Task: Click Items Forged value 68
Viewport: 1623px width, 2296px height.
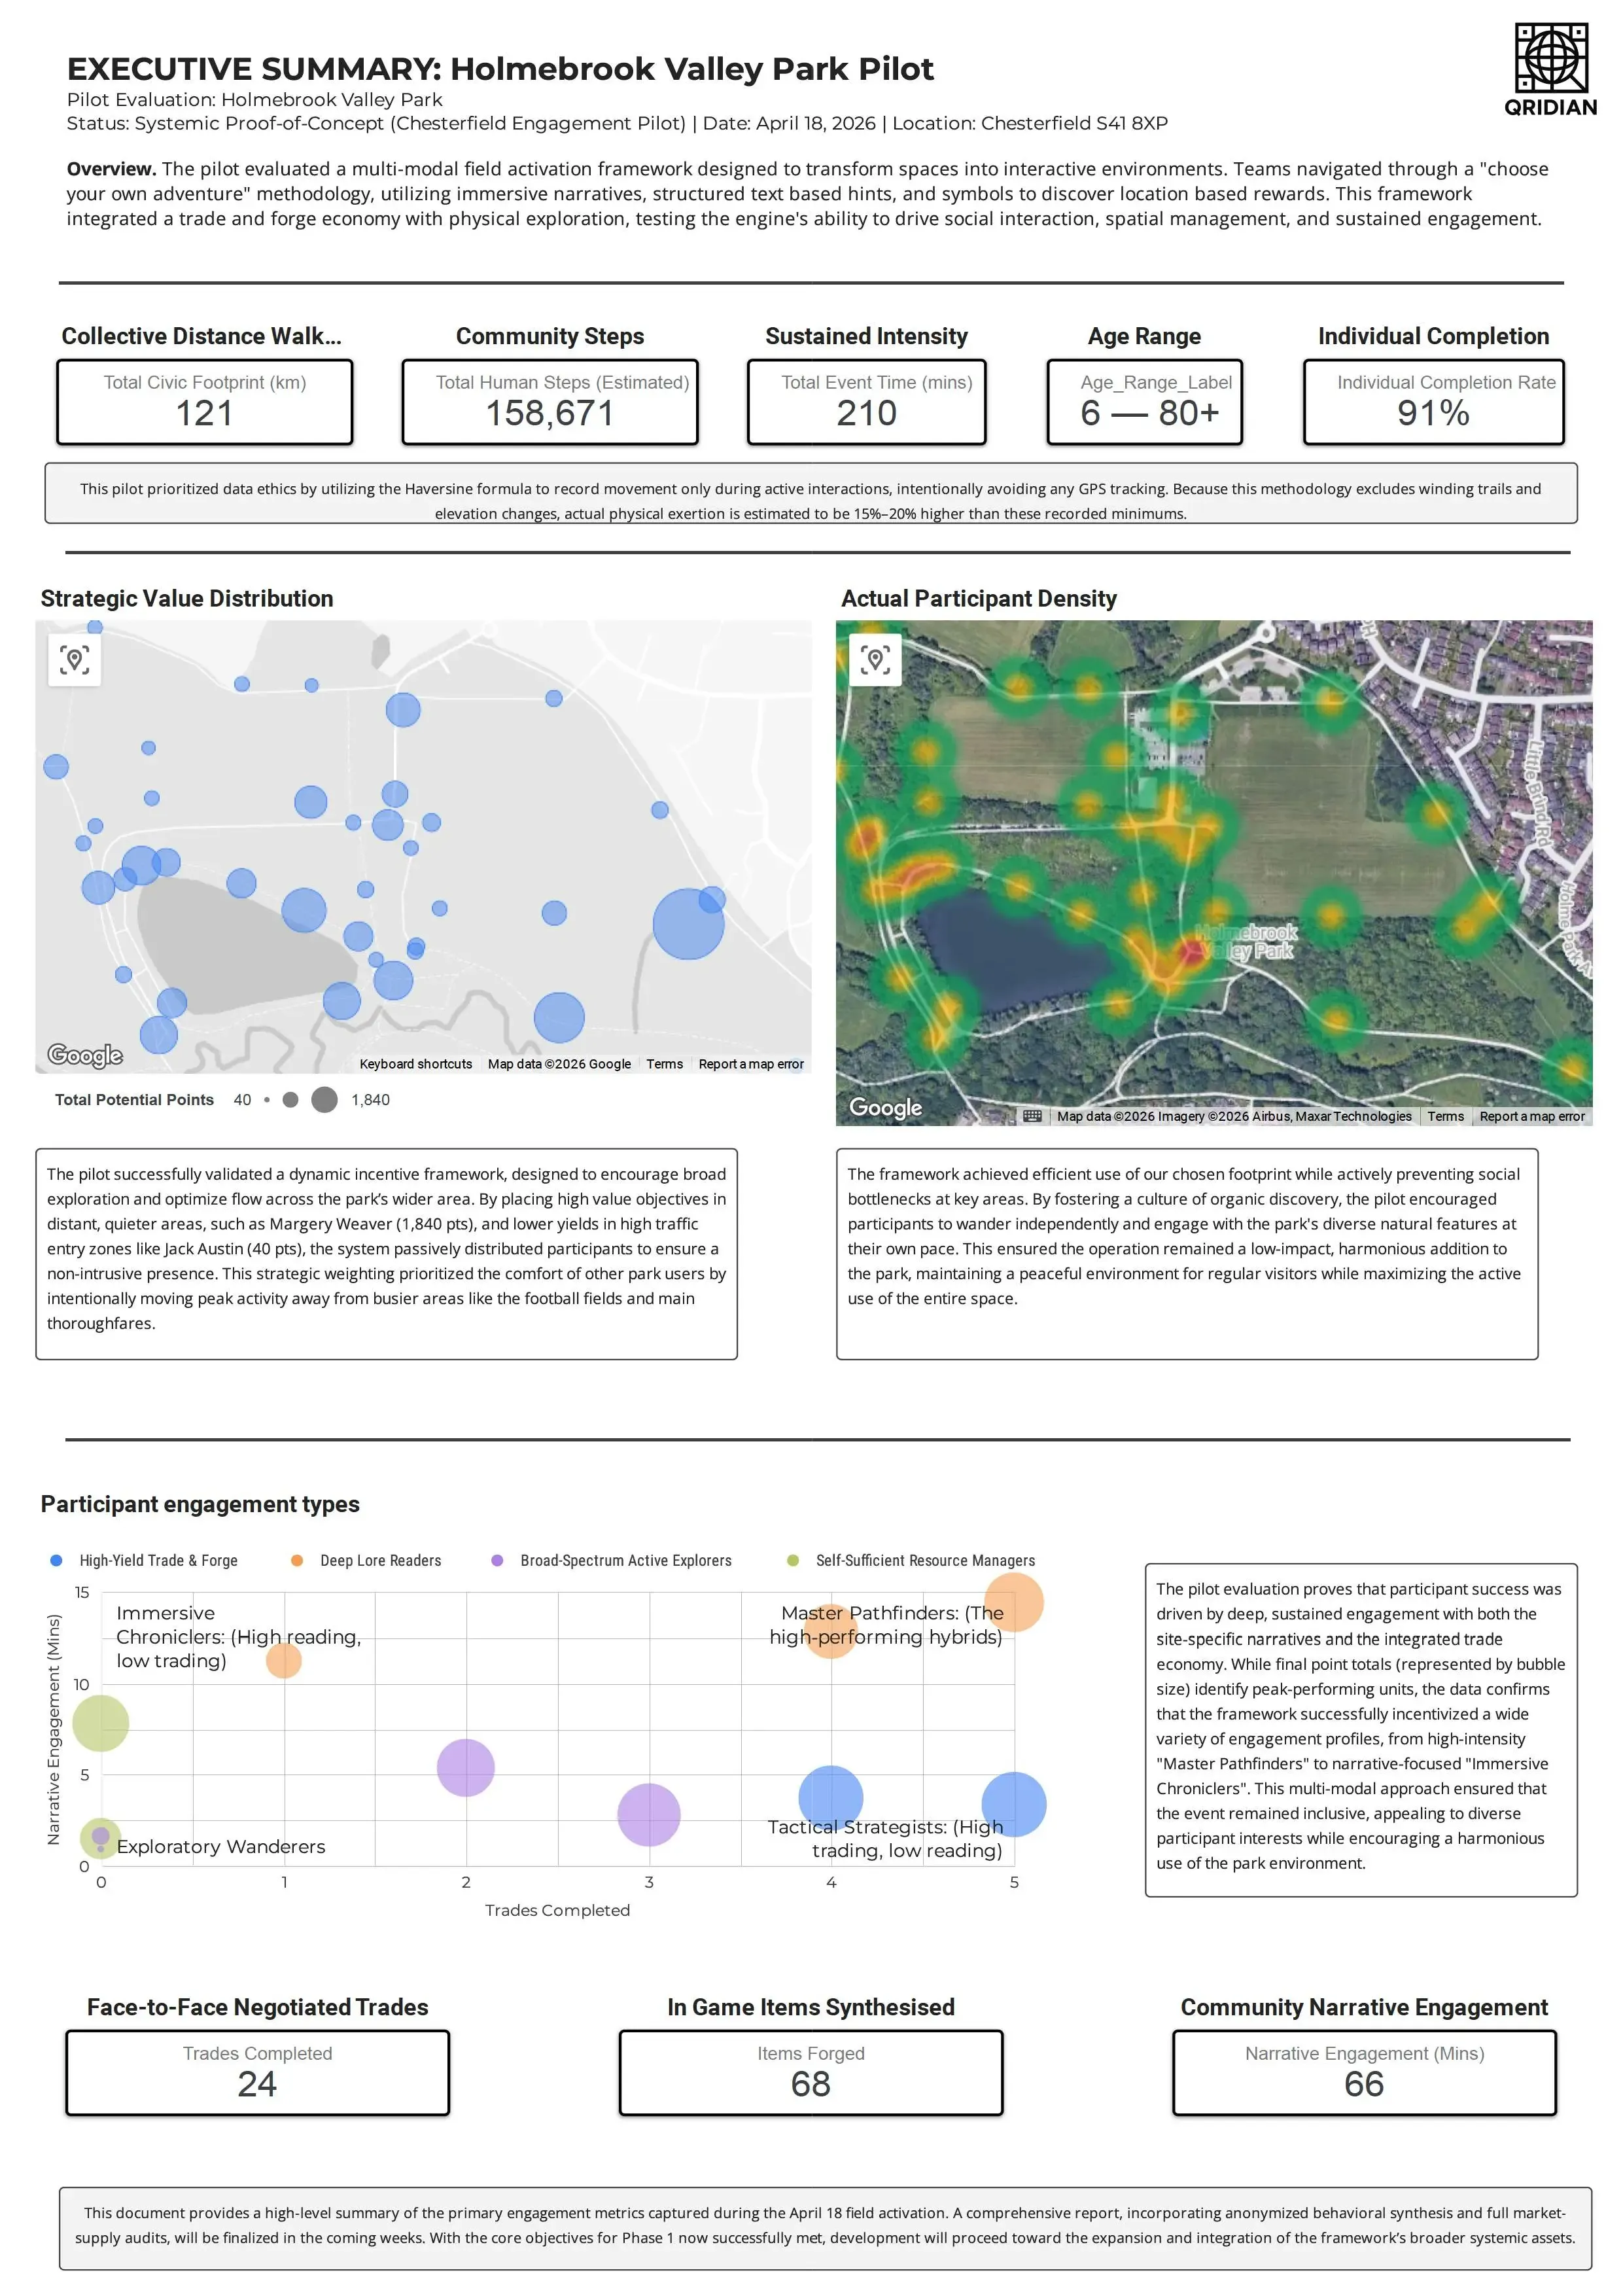Action: [810, 2084]
